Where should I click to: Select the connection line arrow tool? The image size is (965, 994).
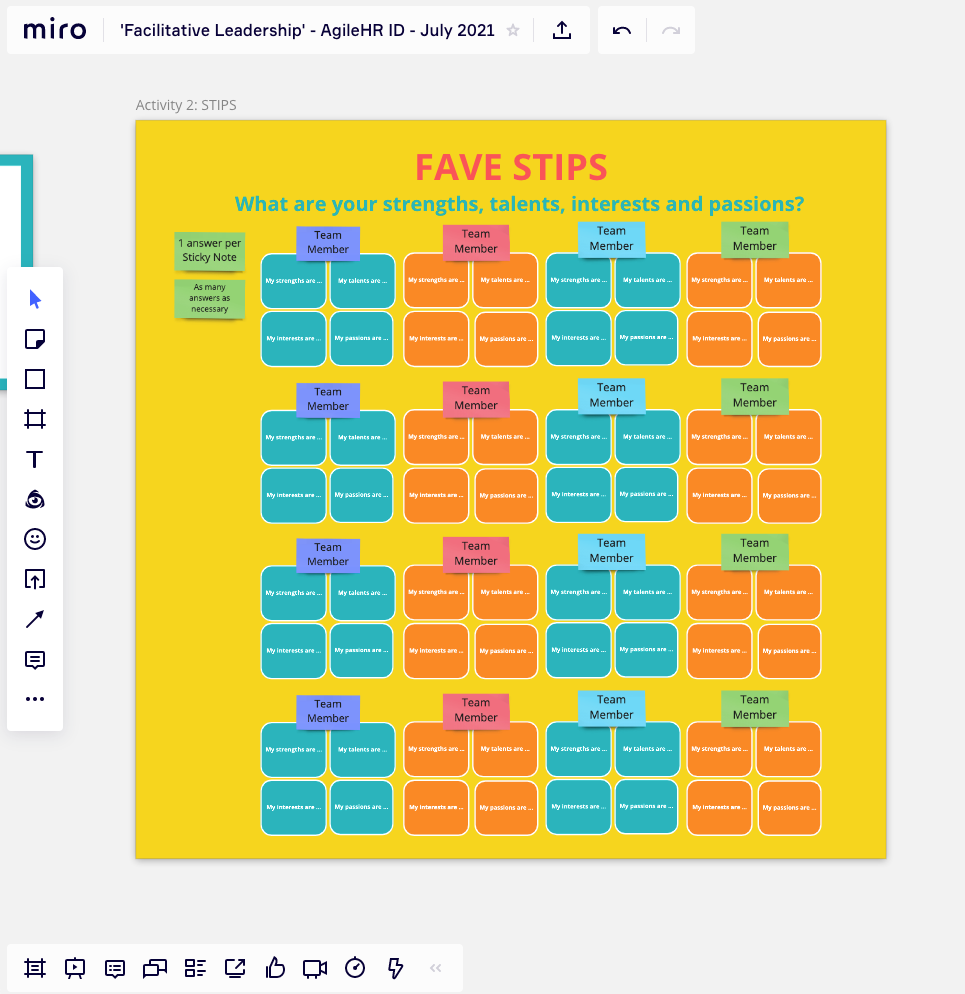35,619
